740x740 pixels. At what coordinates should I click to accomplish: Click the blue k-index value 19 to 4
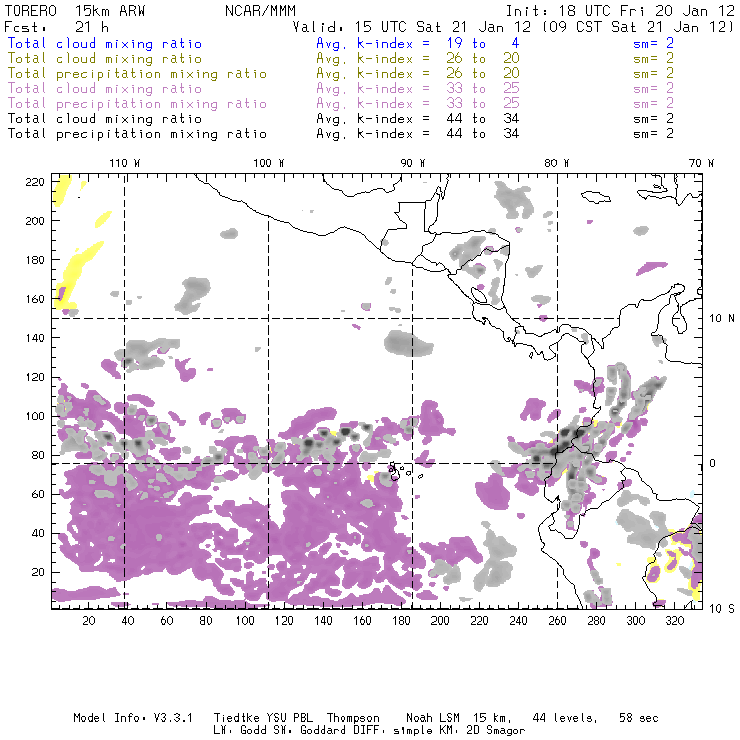click(483, 43)
